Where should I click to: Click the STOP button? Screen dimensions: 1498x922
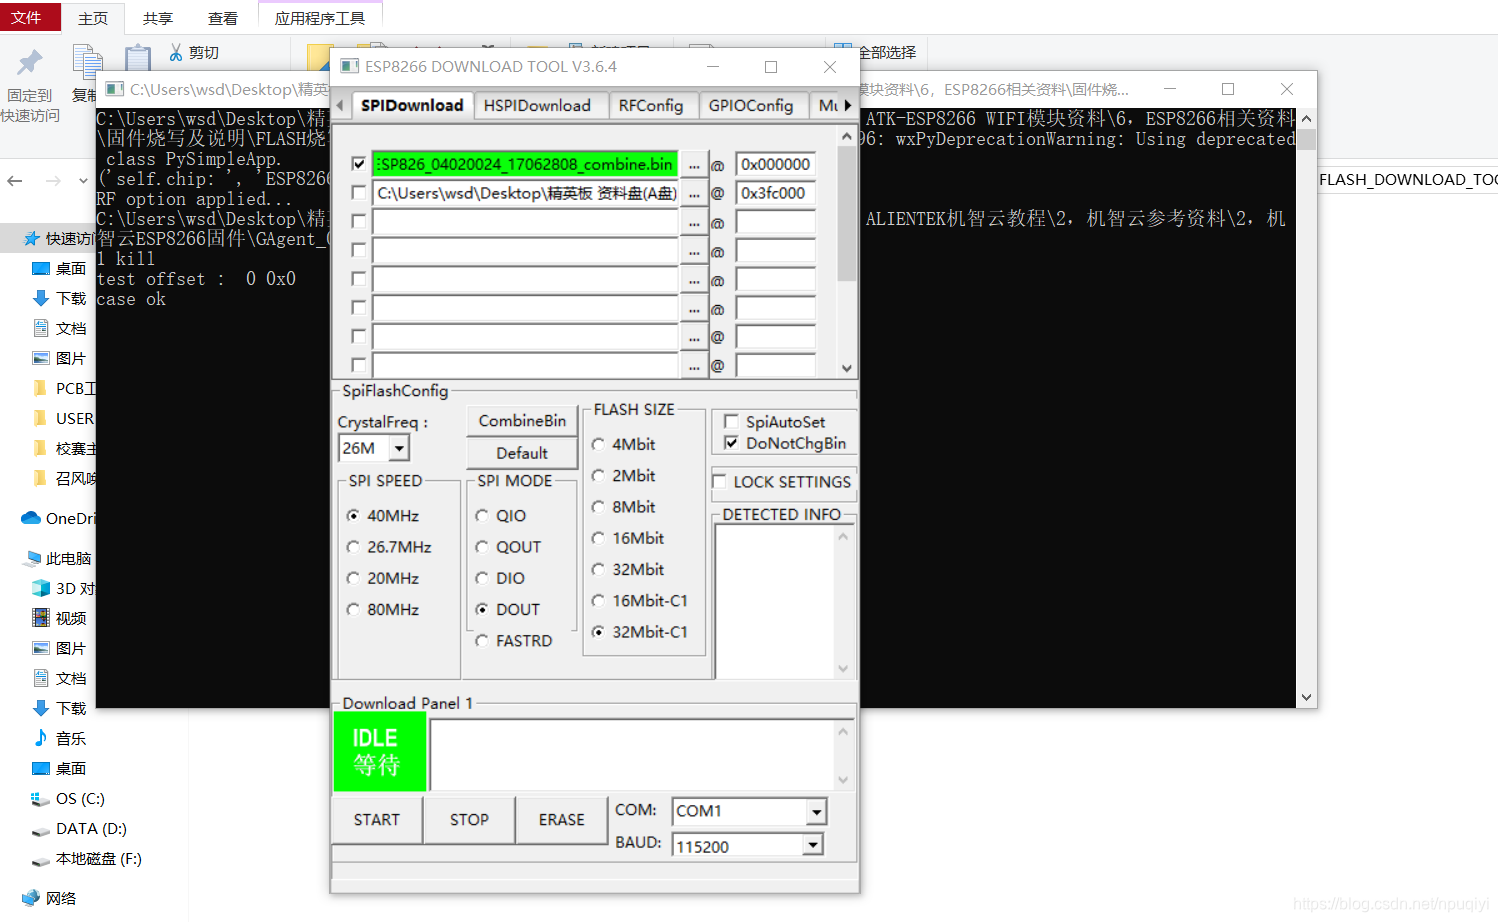pyautogui.click(x=469, y=820)
